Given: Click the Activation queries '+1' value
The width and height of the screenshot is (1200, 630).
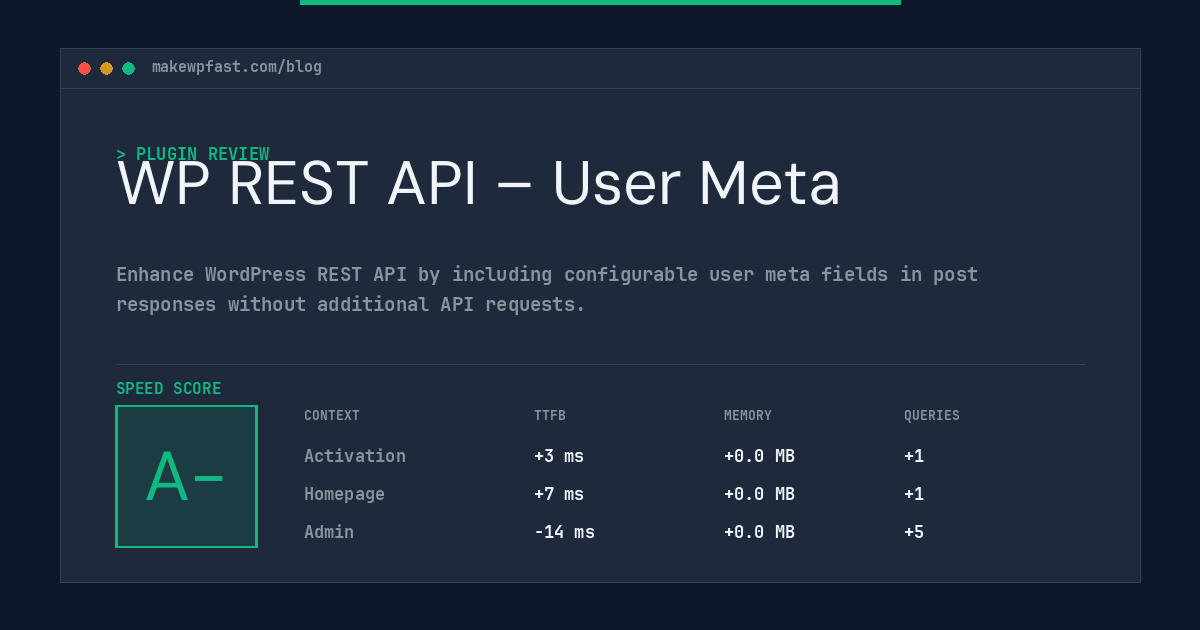Looking at the screenshot, I should [x=914, y=456].
